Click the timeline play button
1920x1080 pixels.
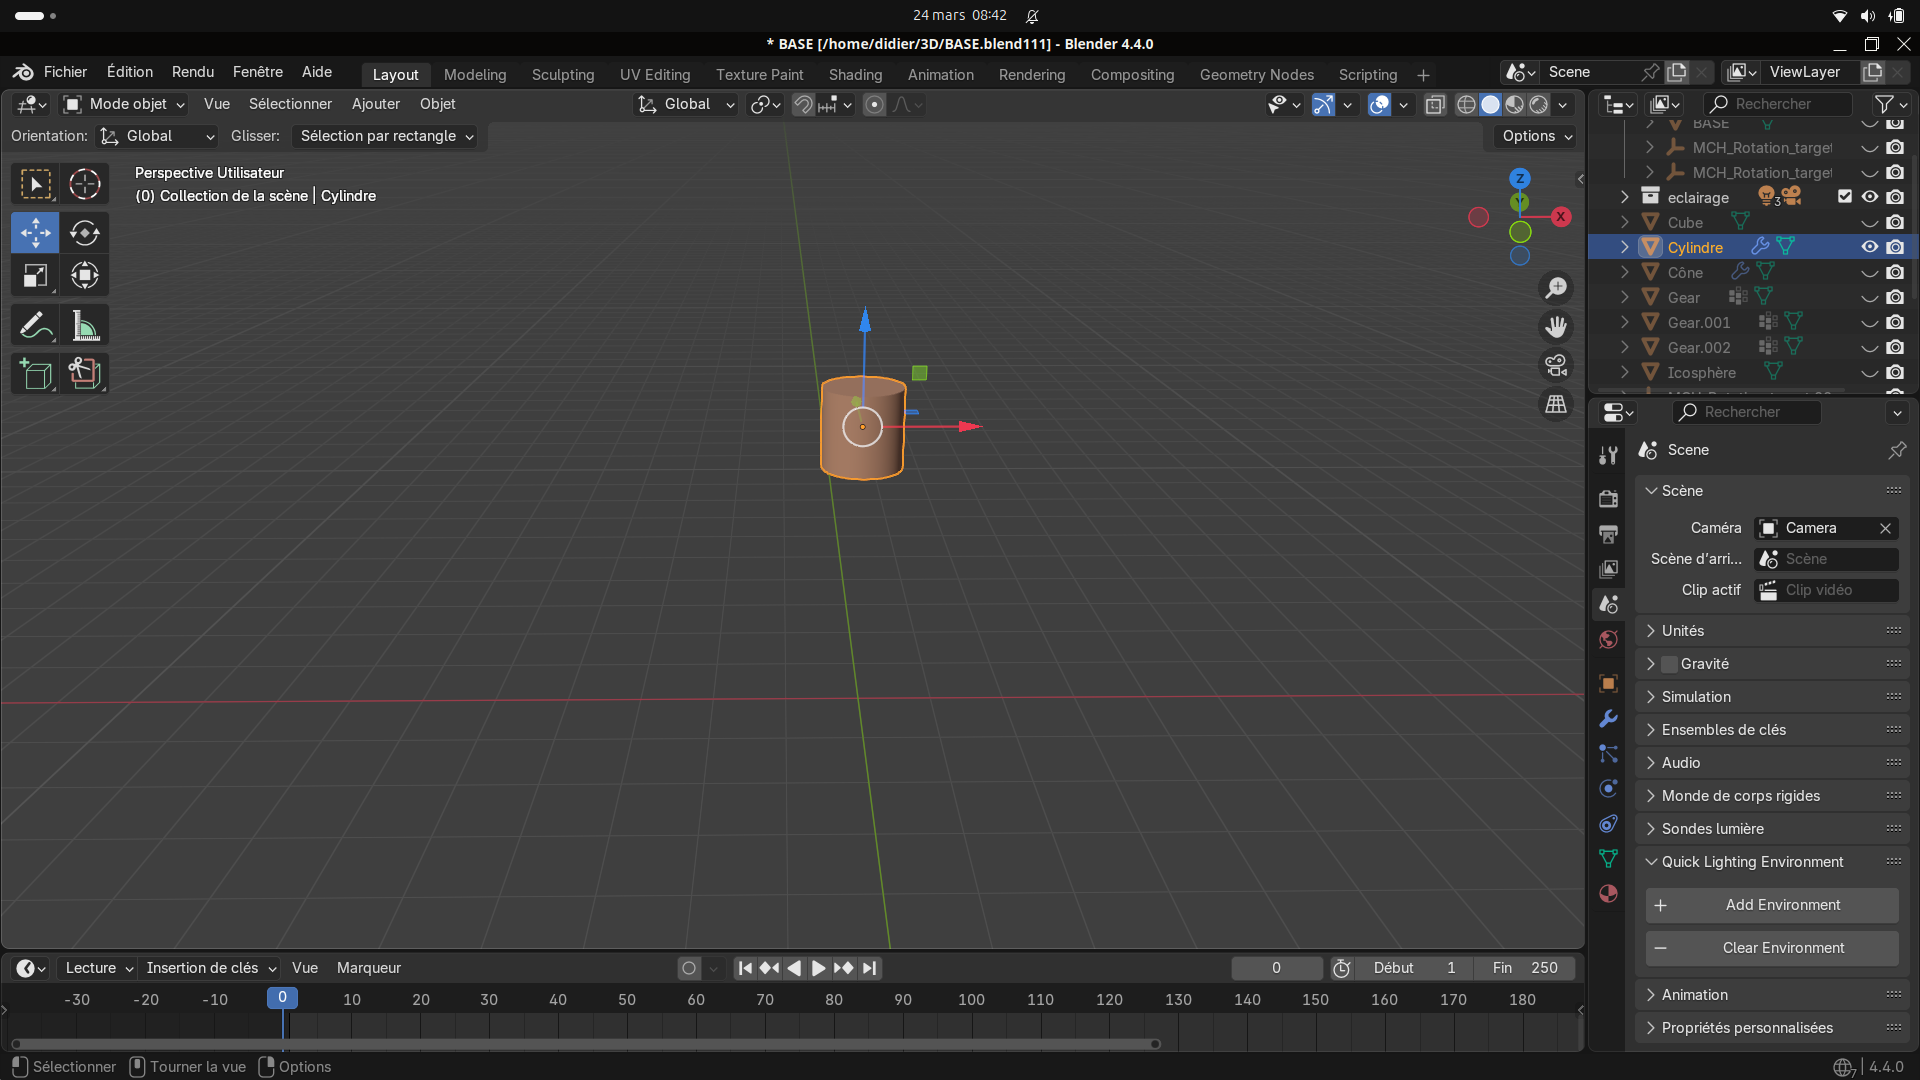click(818, 968)
